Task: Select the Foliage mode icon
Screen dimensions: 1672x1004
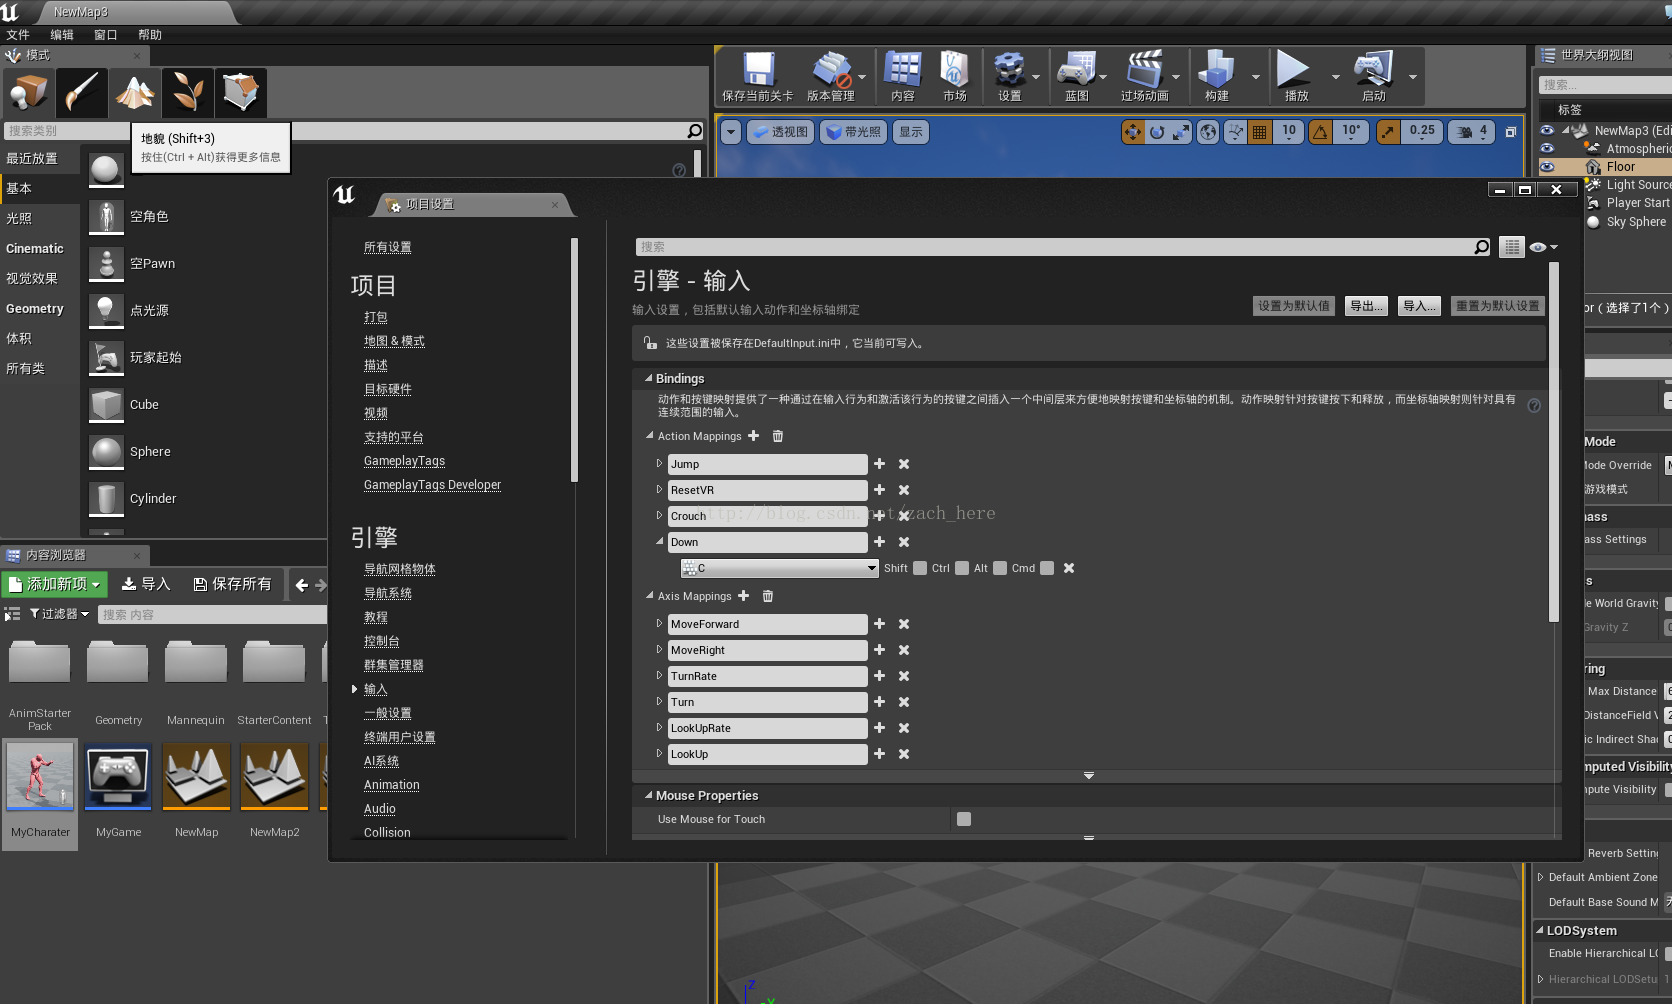Action: point(187,93)
